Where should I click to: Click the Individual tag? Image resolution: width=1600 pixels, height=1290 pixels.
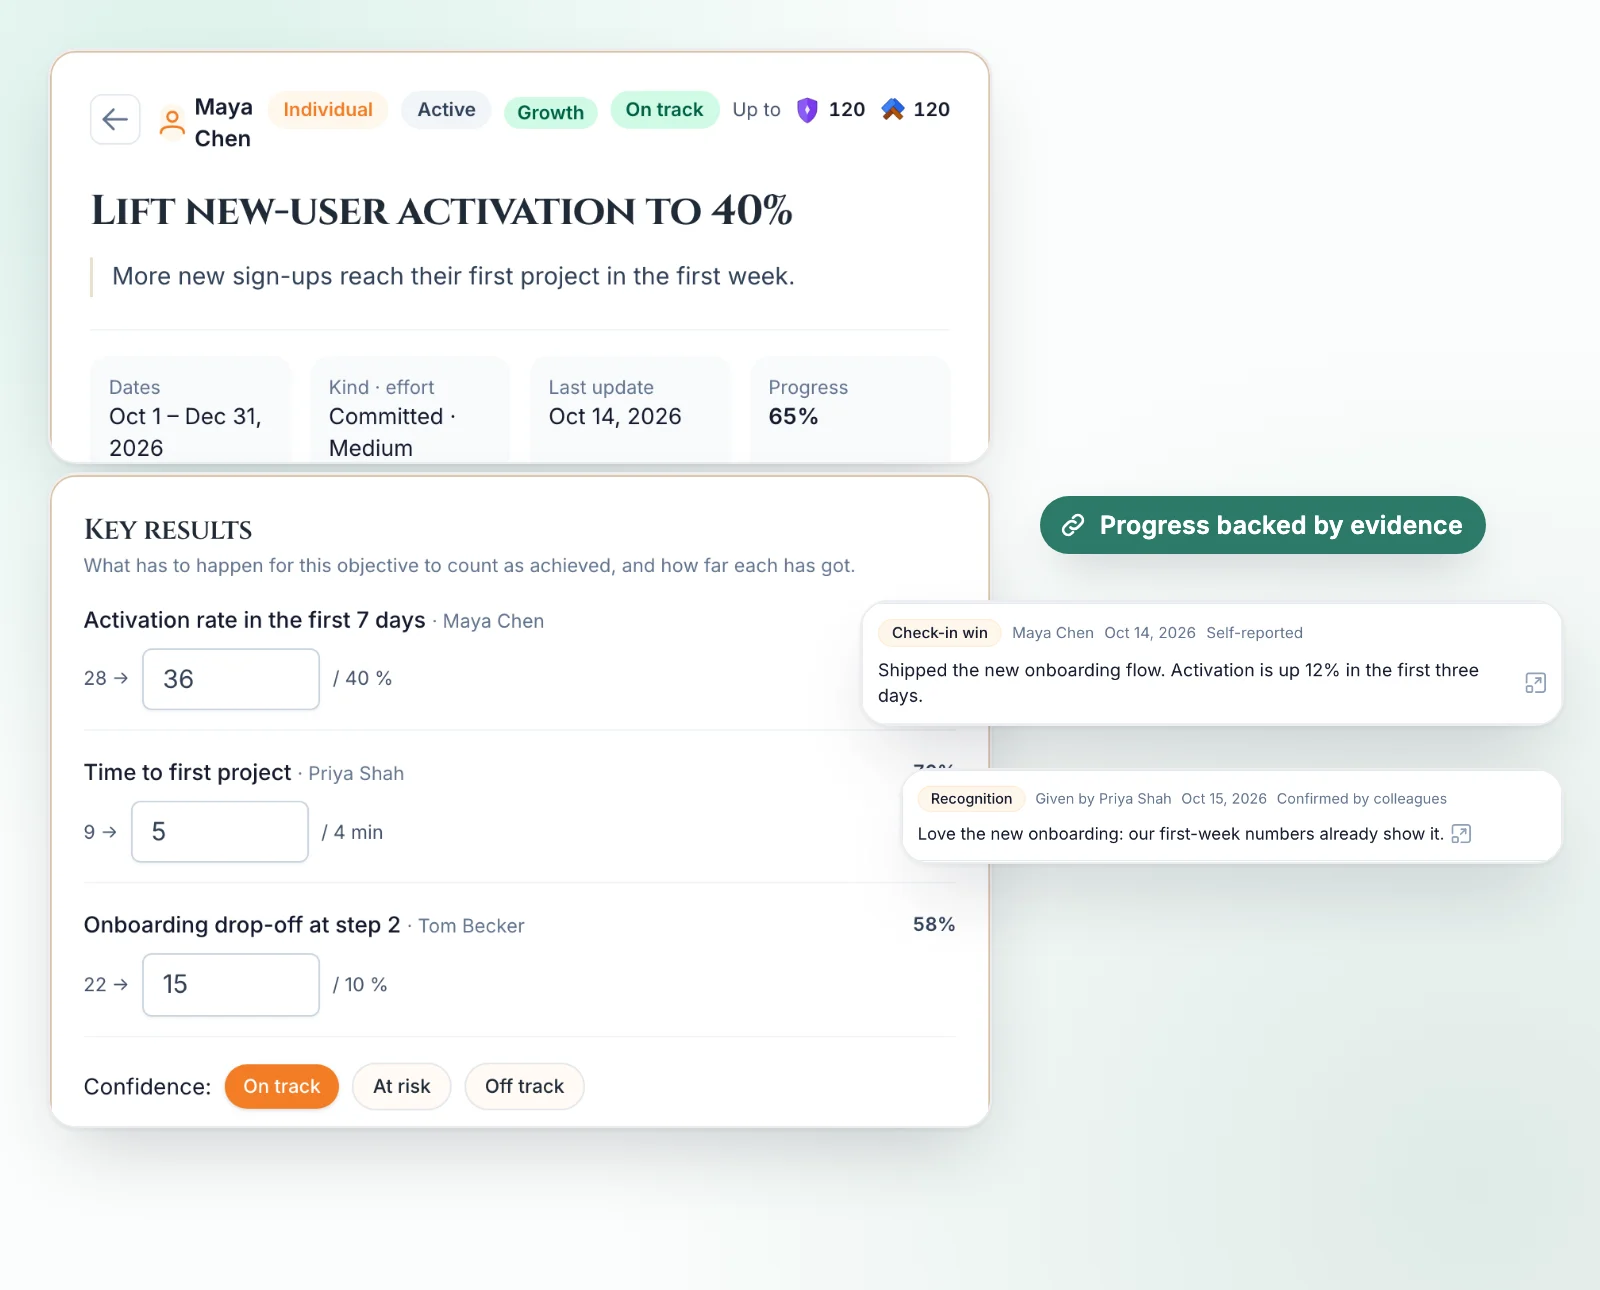328,110
